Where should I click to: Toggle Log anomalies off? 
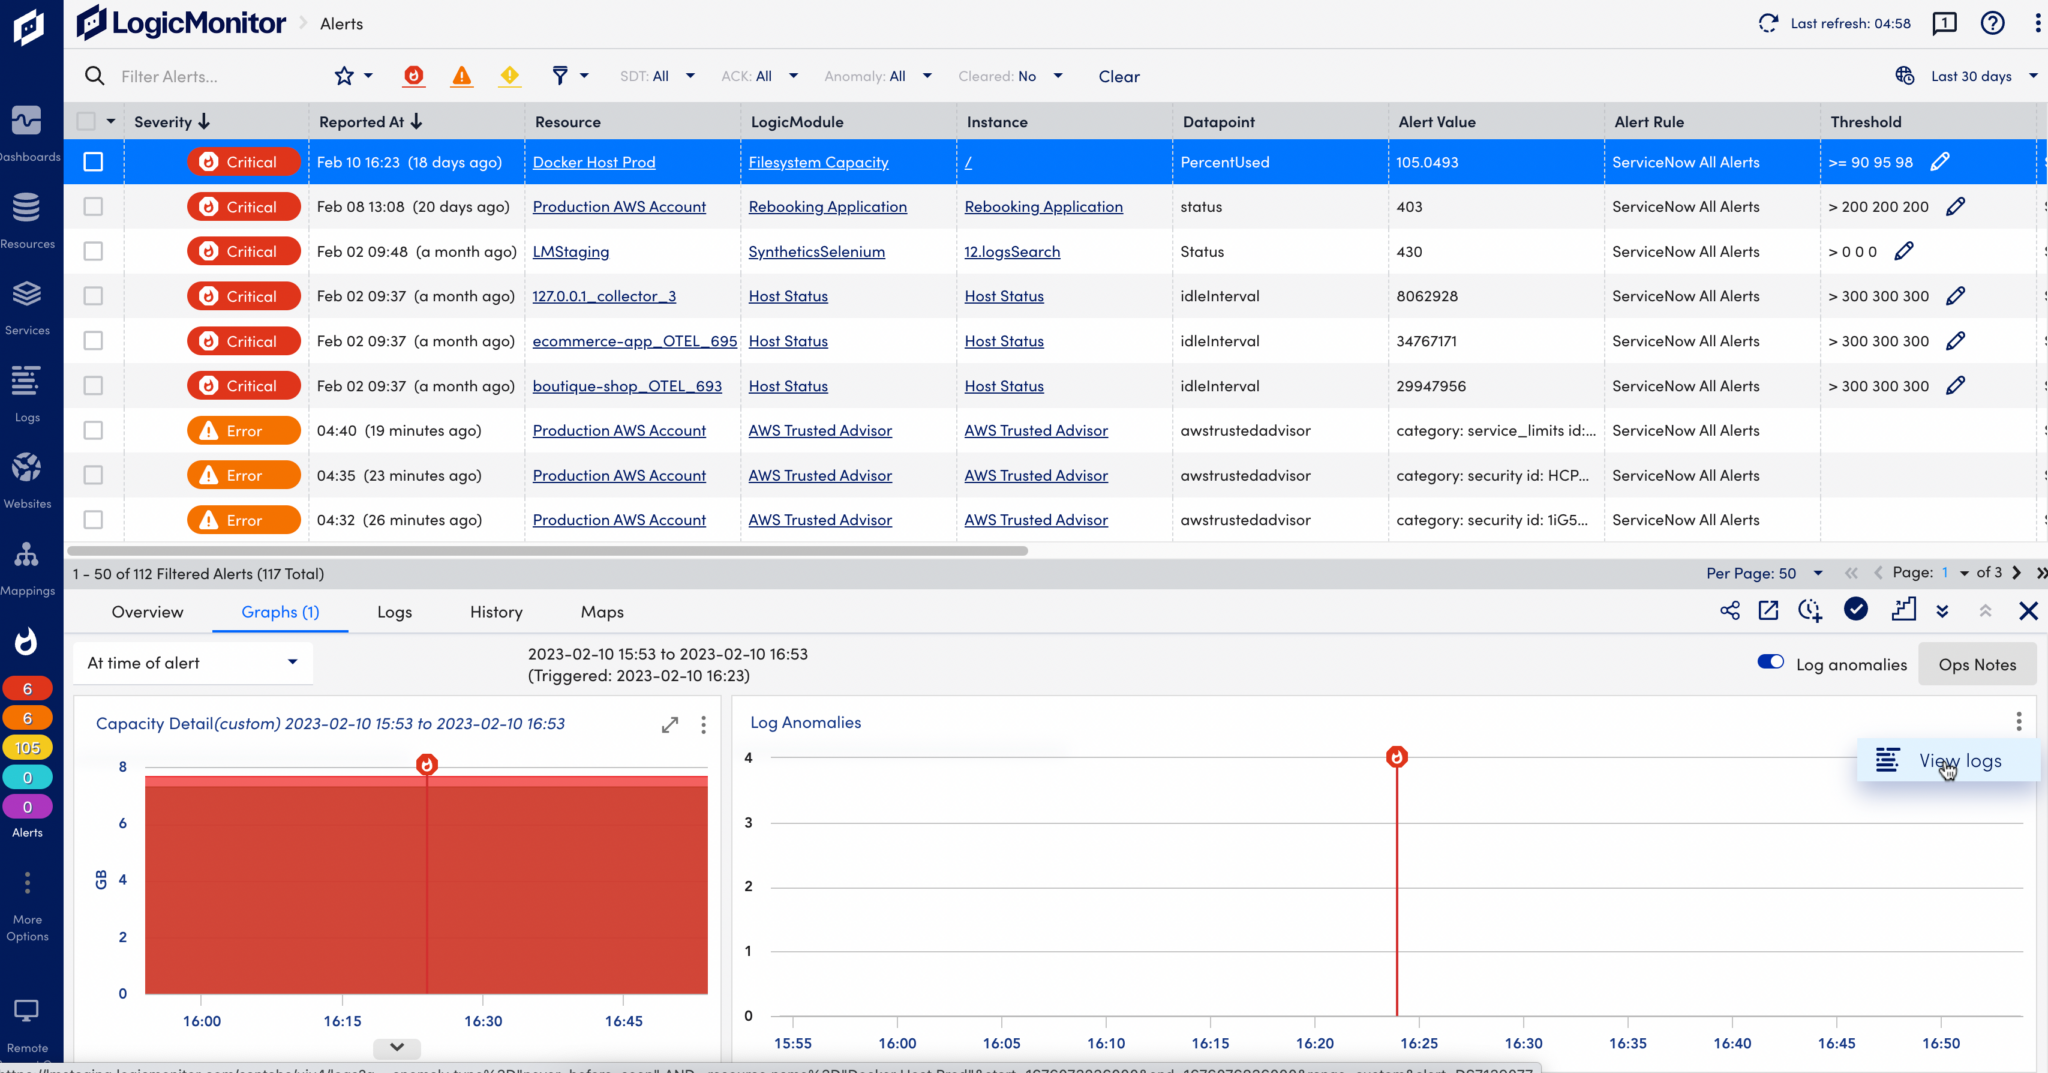click(x=1769, y=662)
